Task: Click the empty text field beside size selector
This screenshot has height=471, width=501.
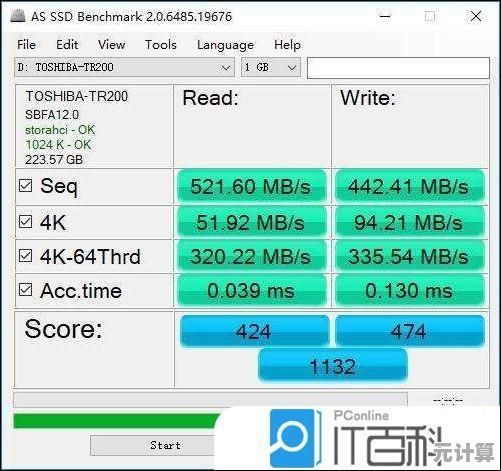Action: click(398, 68)
